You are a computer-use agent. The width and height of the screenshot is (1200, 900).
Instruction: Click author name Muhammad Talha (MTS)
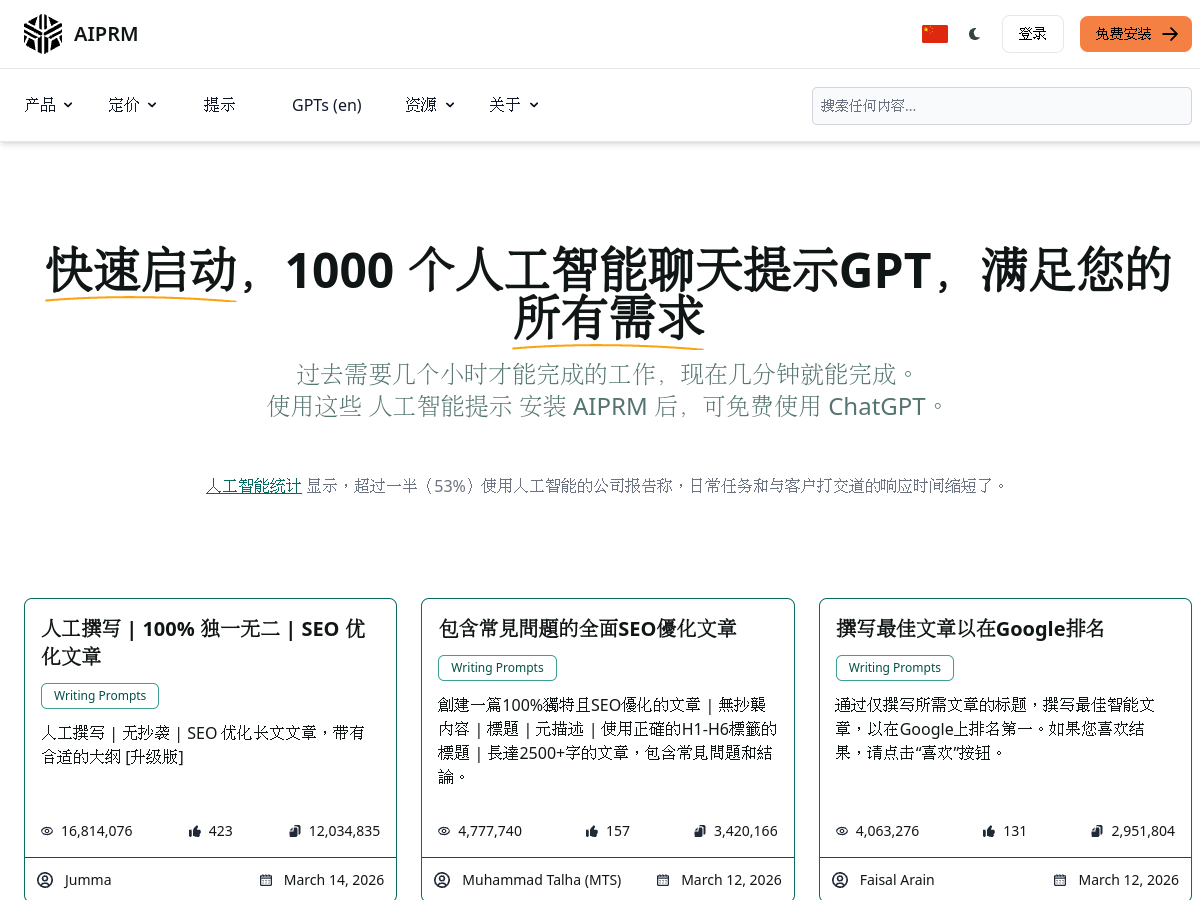542,880
